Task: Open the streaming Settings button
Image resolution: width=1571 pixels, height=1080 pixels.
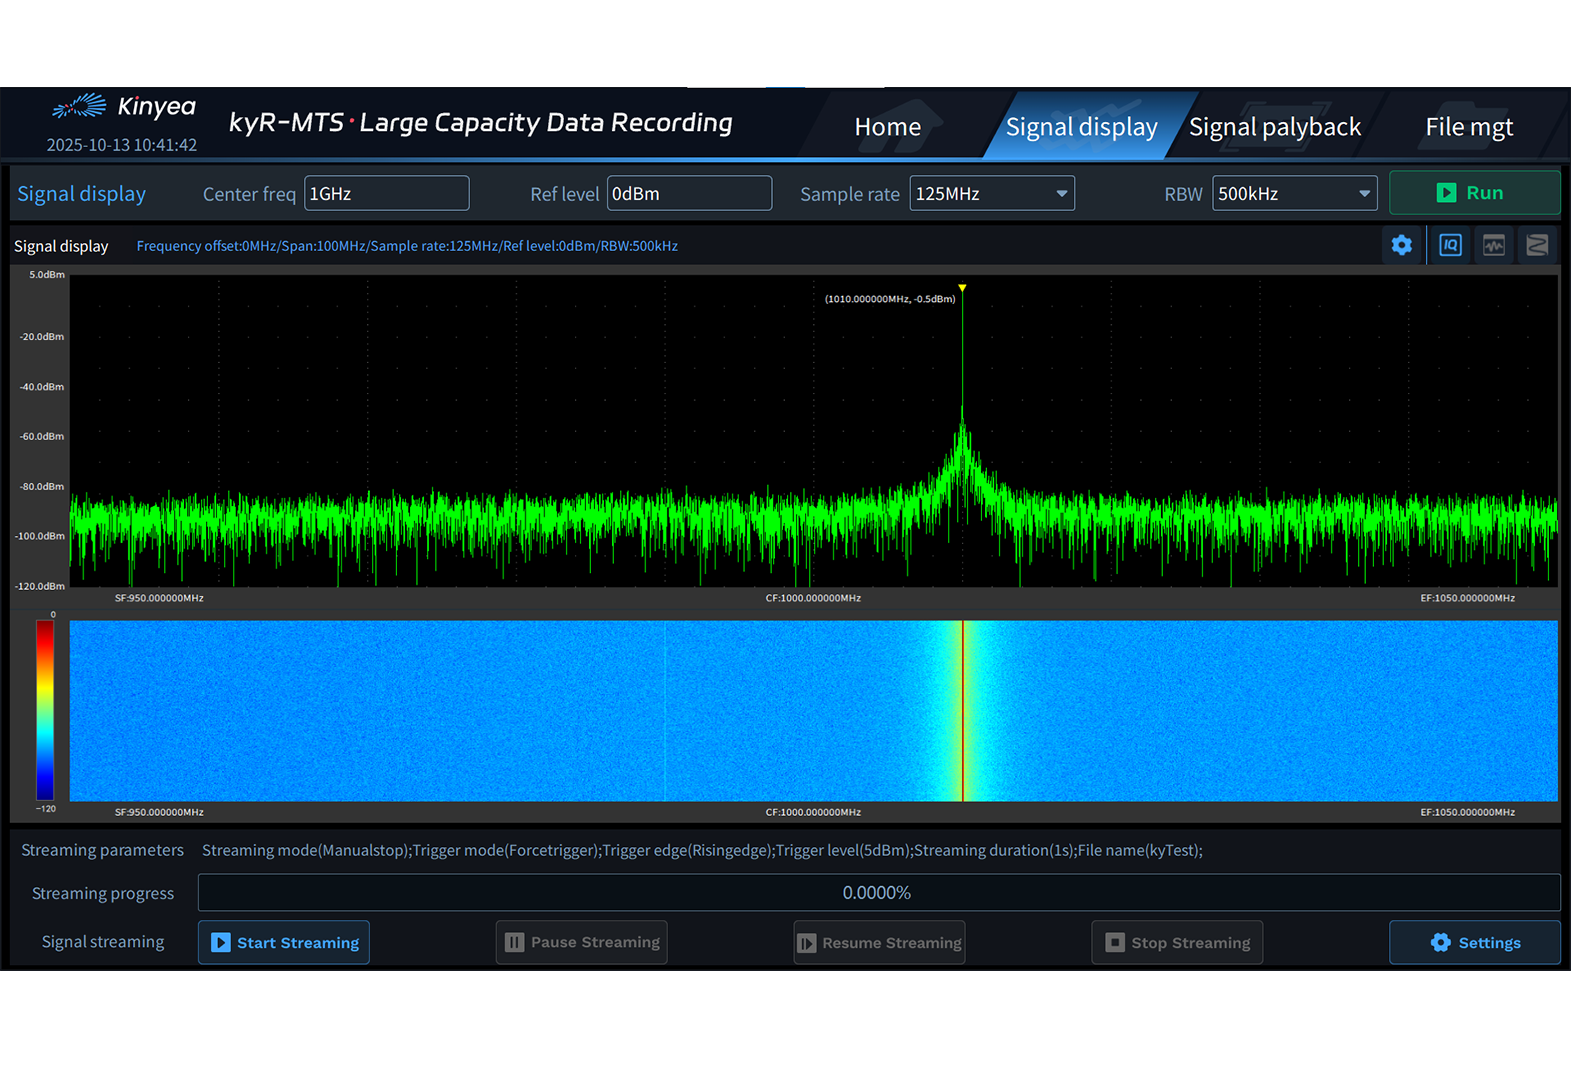Action: click(1474, 942)
